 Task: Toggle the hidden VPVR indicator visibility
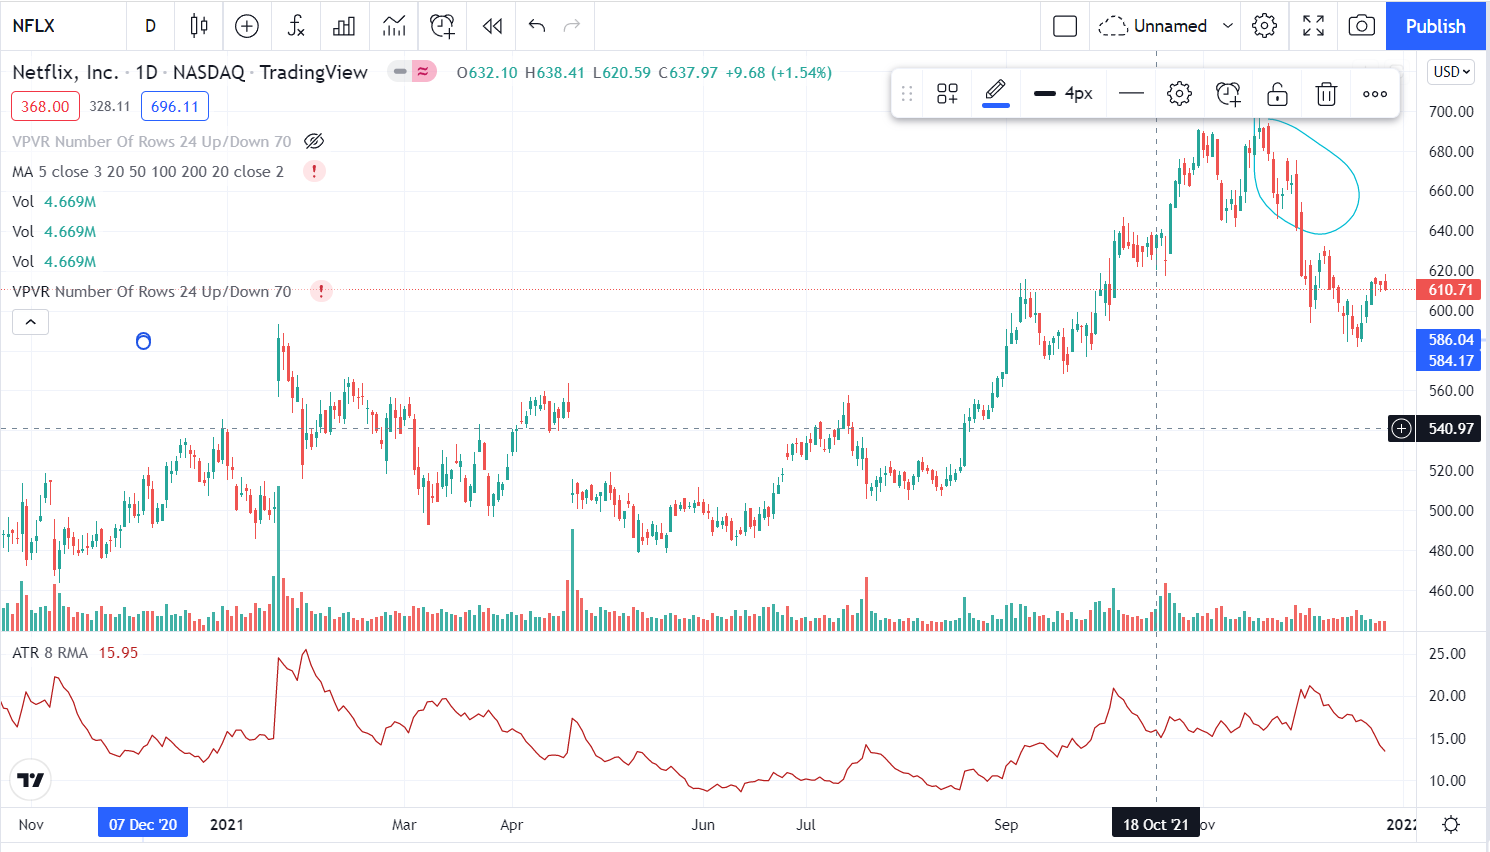tap(314, 141)
